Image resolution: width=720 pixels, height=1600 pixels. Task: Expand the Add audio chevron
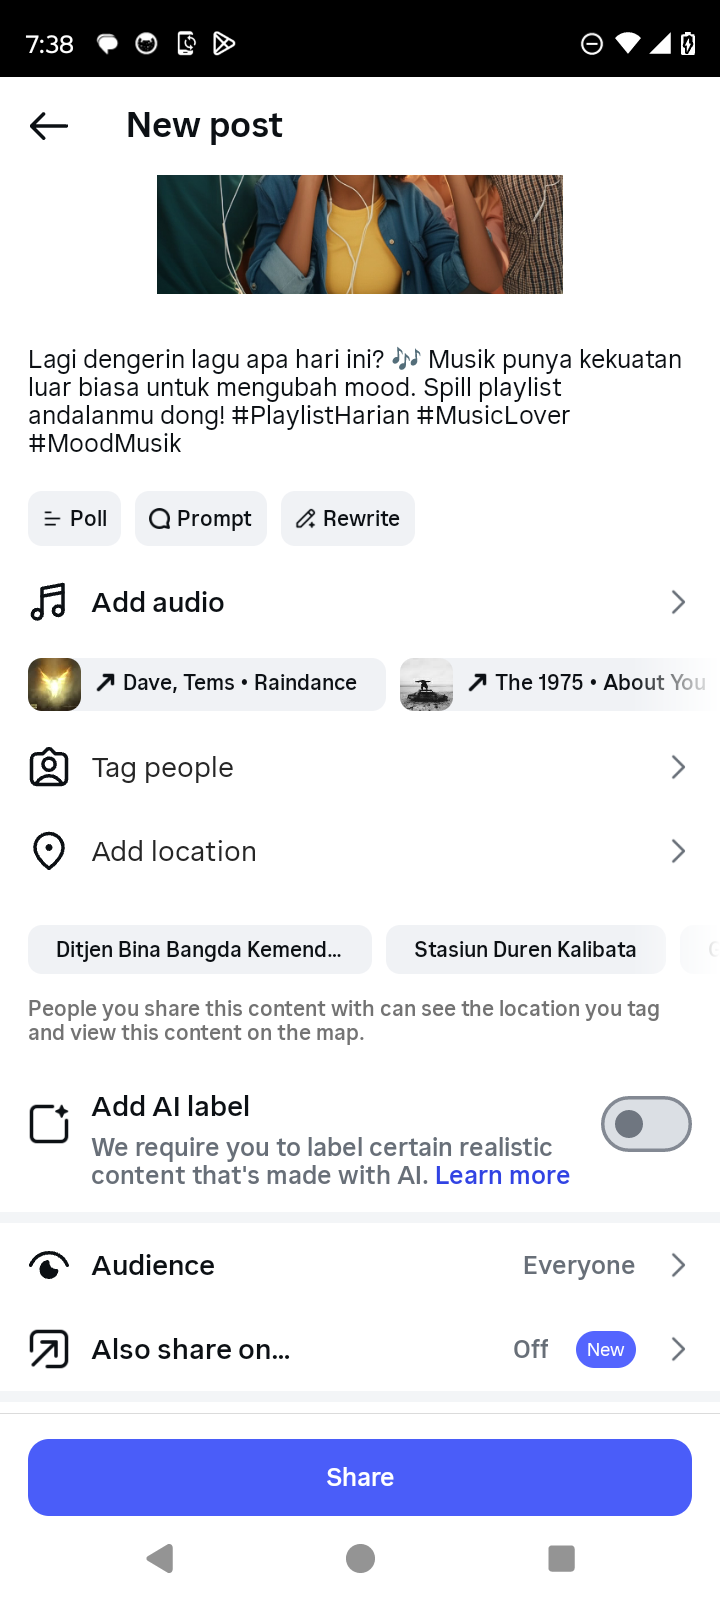coord(678,602)
